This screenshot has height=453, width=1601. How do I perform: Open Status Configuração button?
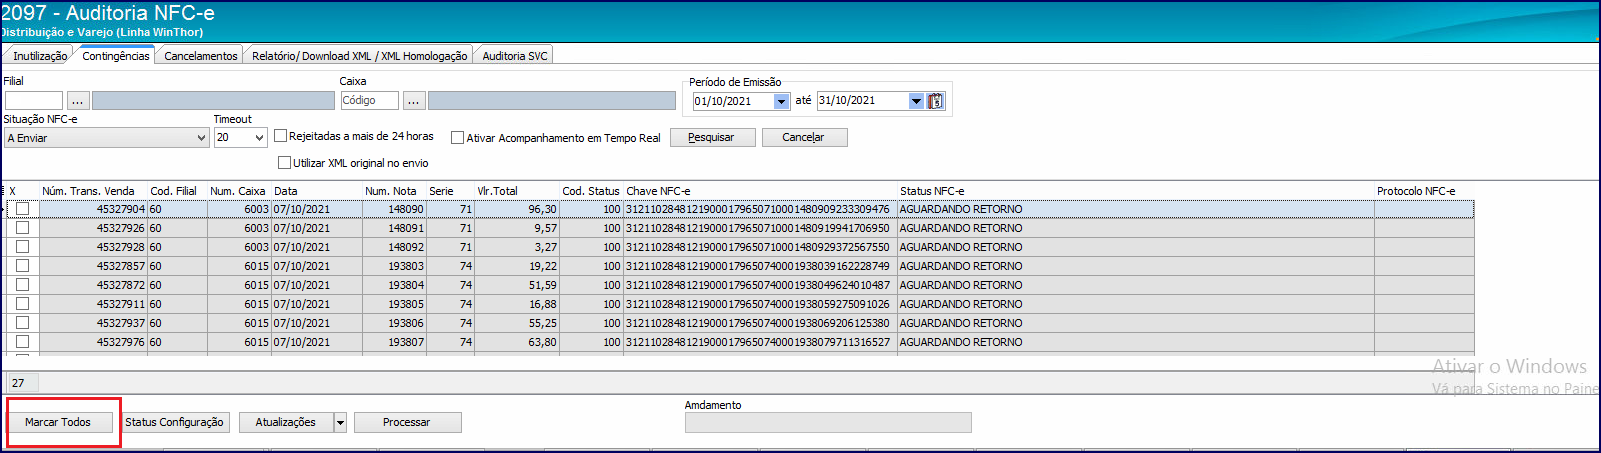click(x=175, y=422)
